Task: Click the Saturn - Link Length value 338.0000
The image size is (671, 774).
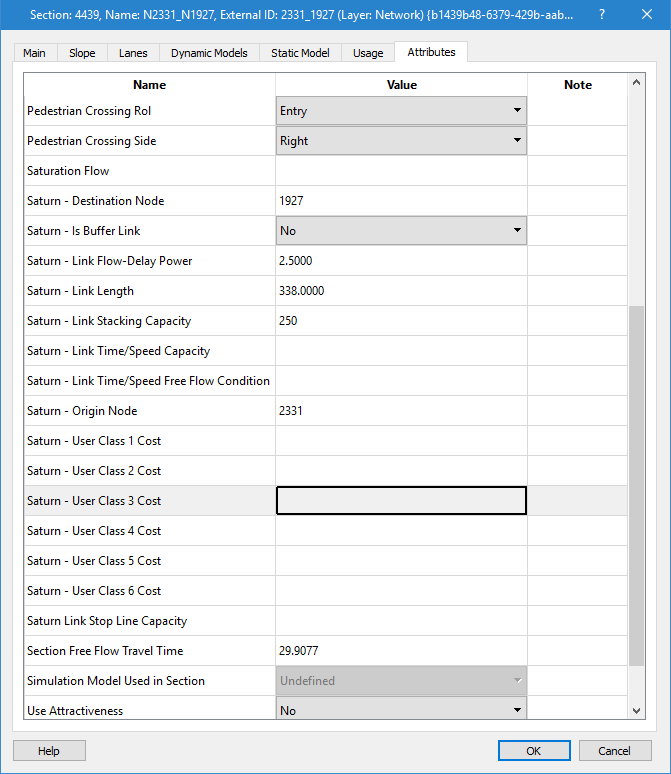Action: click(x=401, y=291)
